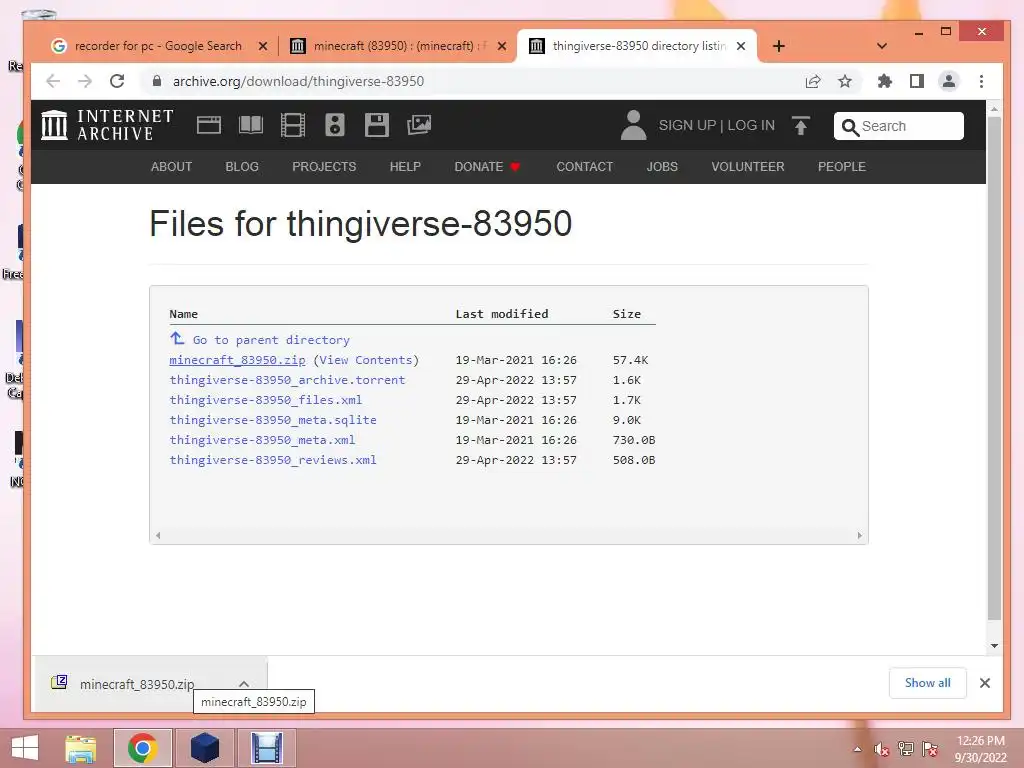Image resolution: width=1024 pixels, height=768 pixels.
Task: Show hidden tray icons arrow
Action: [857, 749]
